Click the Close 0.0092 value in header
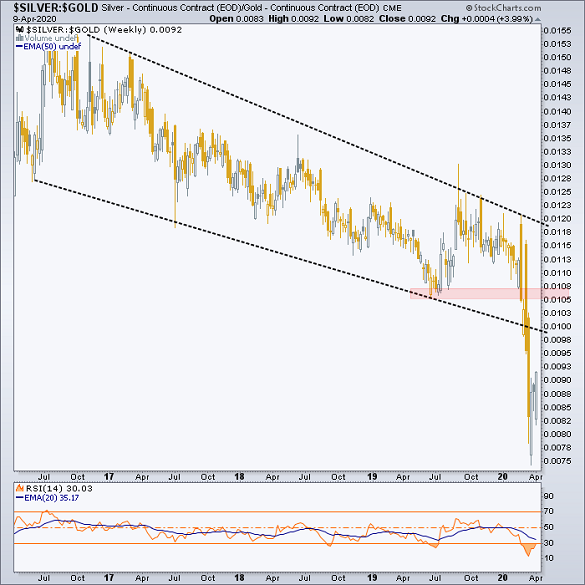The height and width of the screenshot is (585, 585). [407, 19]
